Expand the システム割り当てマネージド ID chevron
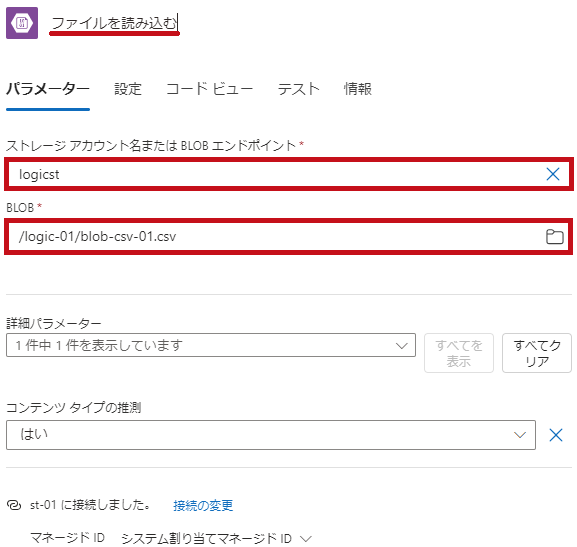 [x=306, y=539]
